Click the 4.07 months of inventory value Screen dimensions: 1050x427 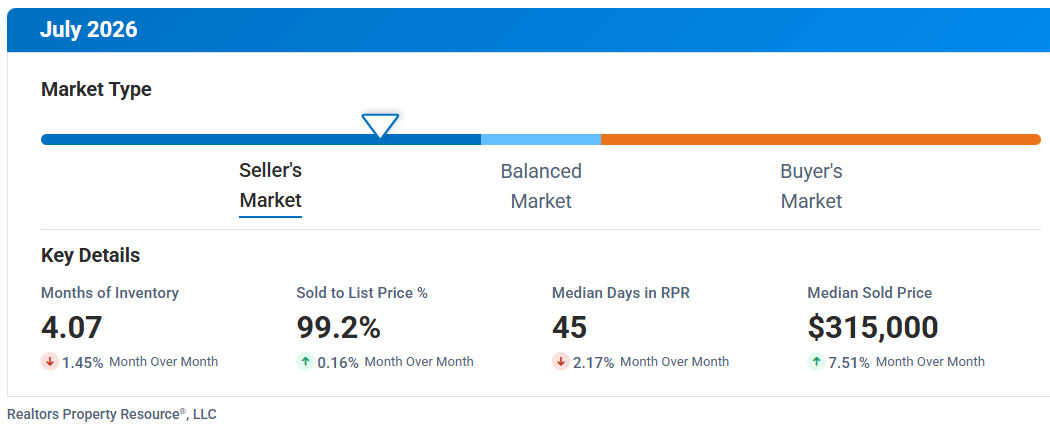coord(72,327)
